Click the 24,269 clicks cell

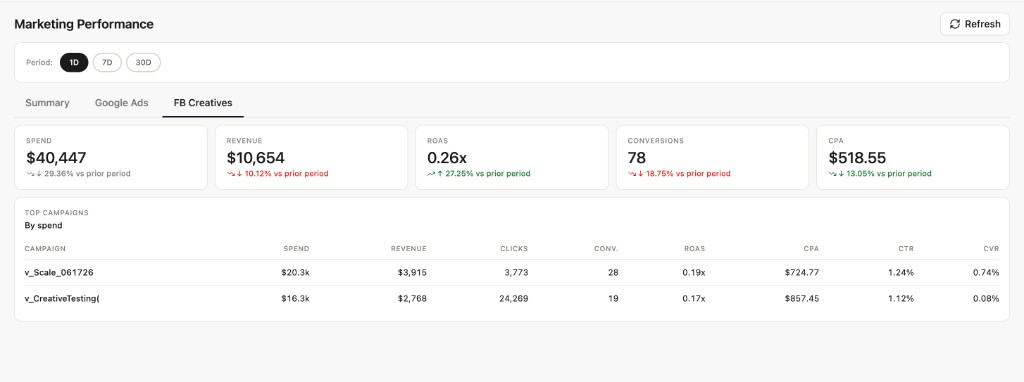513,298
